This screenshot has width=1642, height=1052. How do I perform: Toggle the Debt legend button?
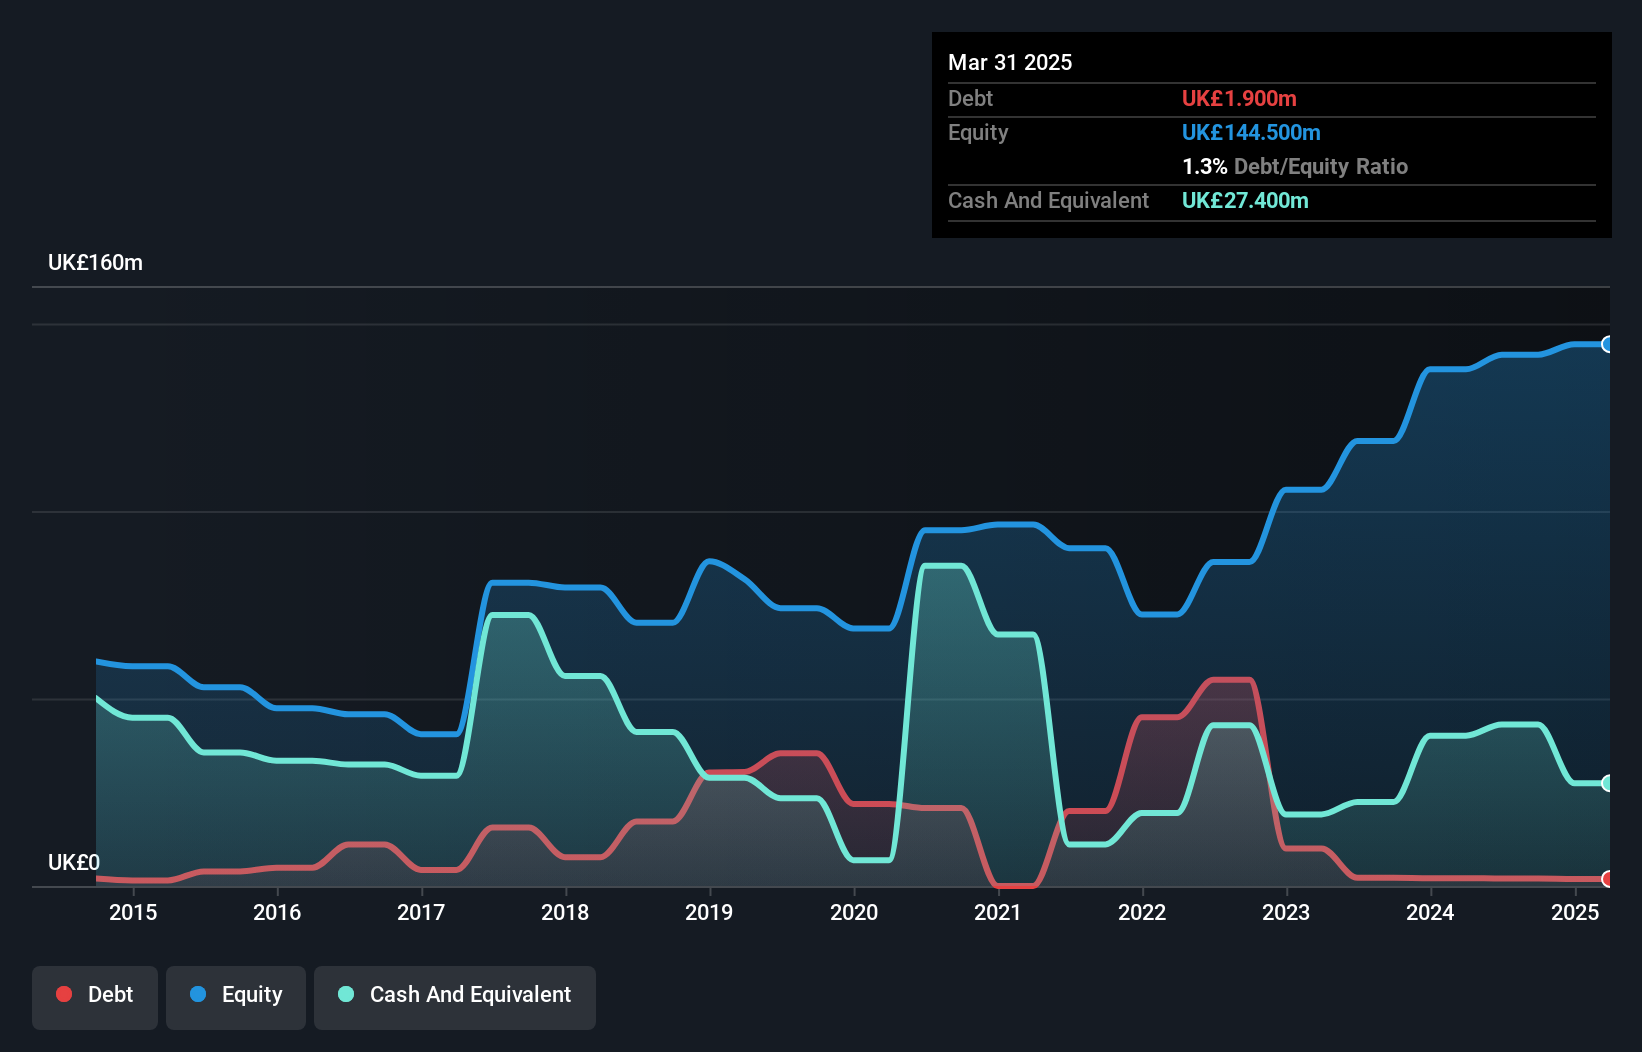coord(95,997)
